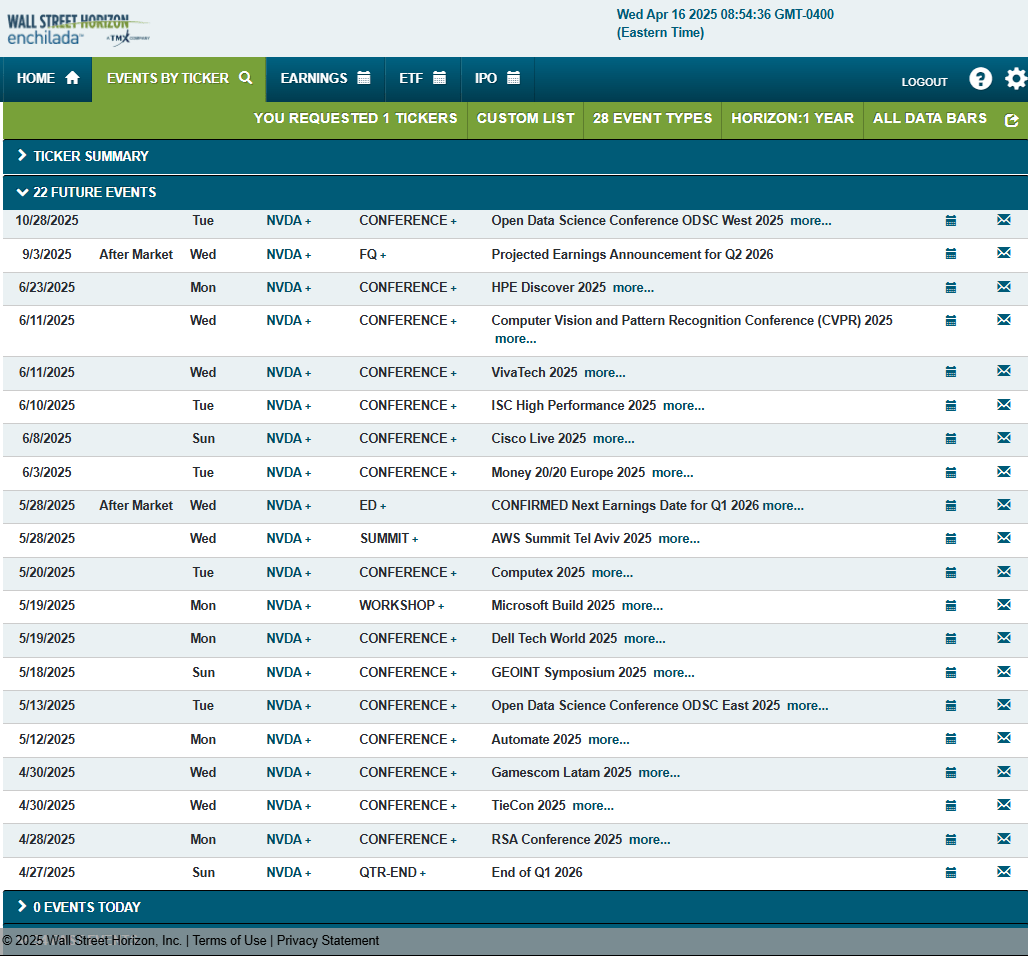Click more link for Dell Tech World 2025
The width and height of the screenshot is (1028, 956).
tap(644, 639)
